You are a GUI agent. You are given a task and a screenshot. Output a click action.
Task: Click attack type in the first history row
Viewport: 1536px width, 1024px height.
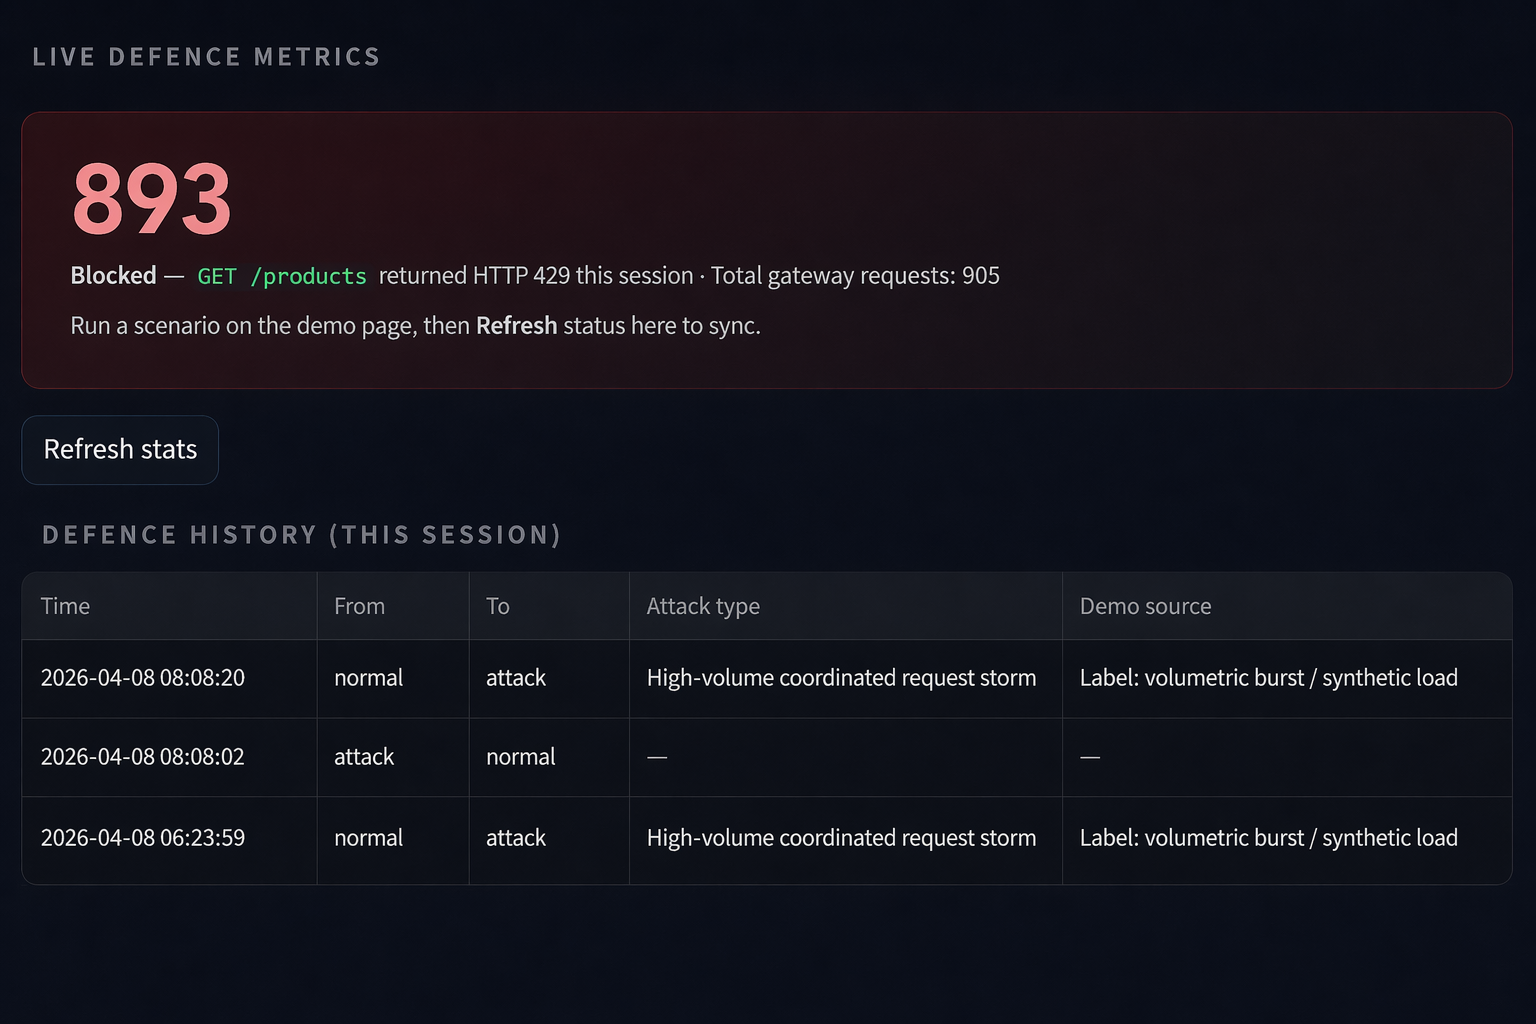(841, 678)
